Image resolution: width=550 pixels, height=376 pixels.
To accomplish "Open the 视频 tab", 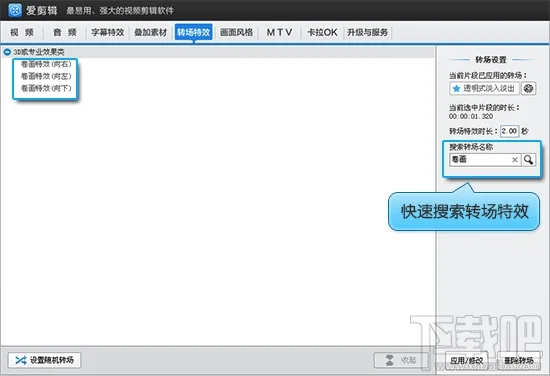I will point(22,33).
